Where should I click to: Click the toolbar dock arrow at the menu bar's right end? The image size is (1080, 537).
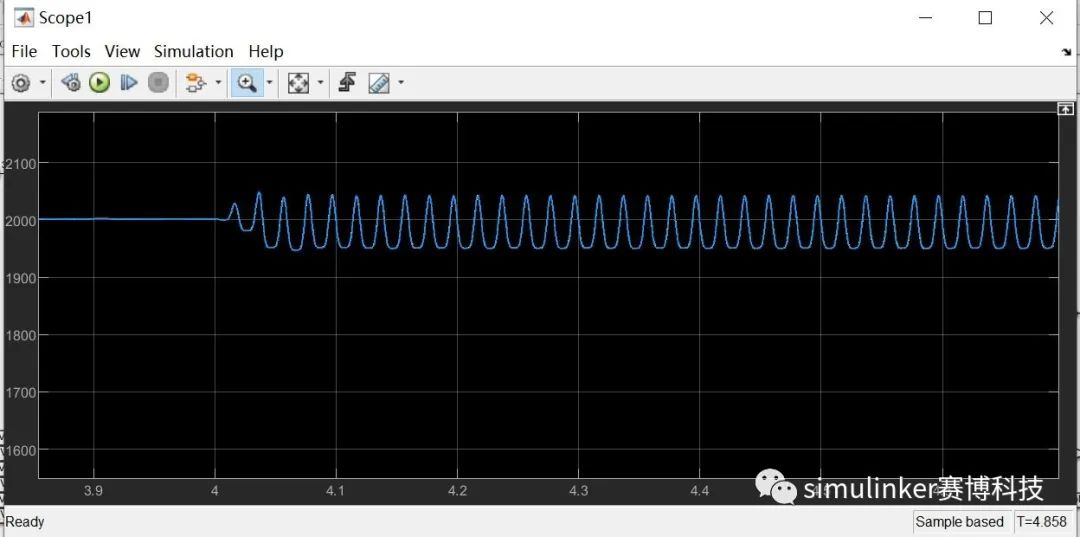click(x=1067, y=52)
